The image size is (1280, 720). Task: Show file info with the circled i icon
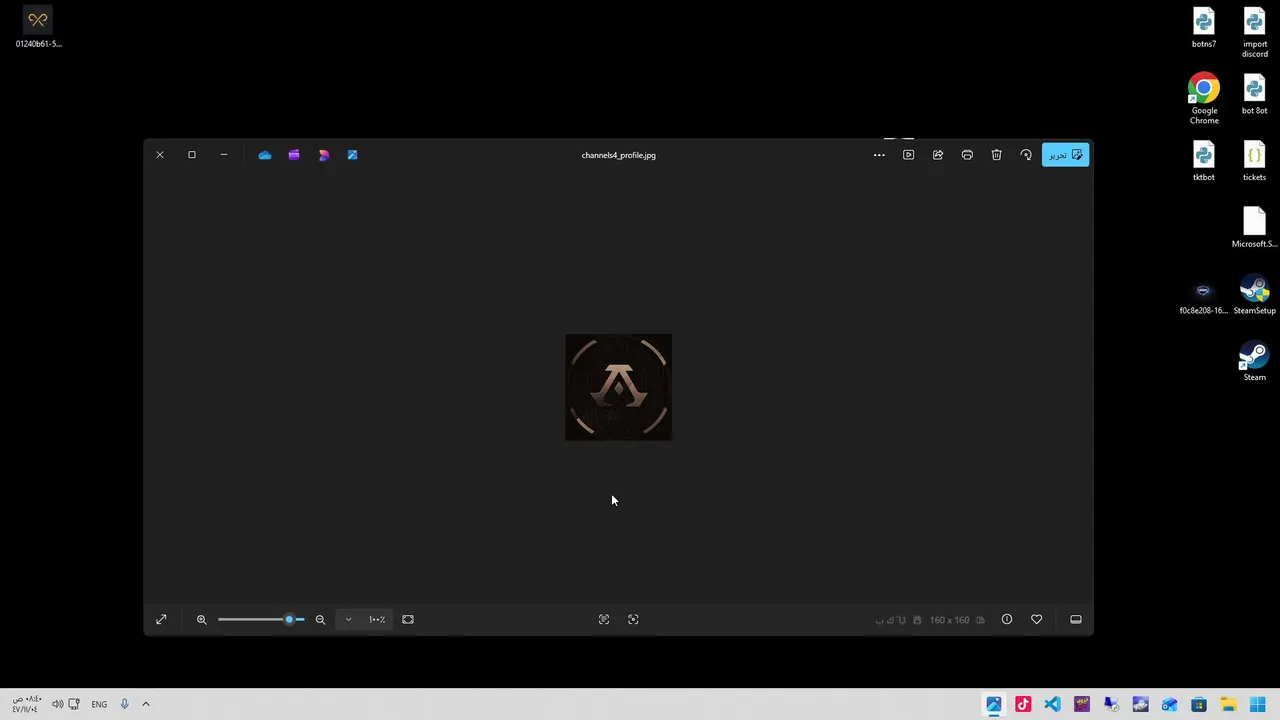[1007, 620]
